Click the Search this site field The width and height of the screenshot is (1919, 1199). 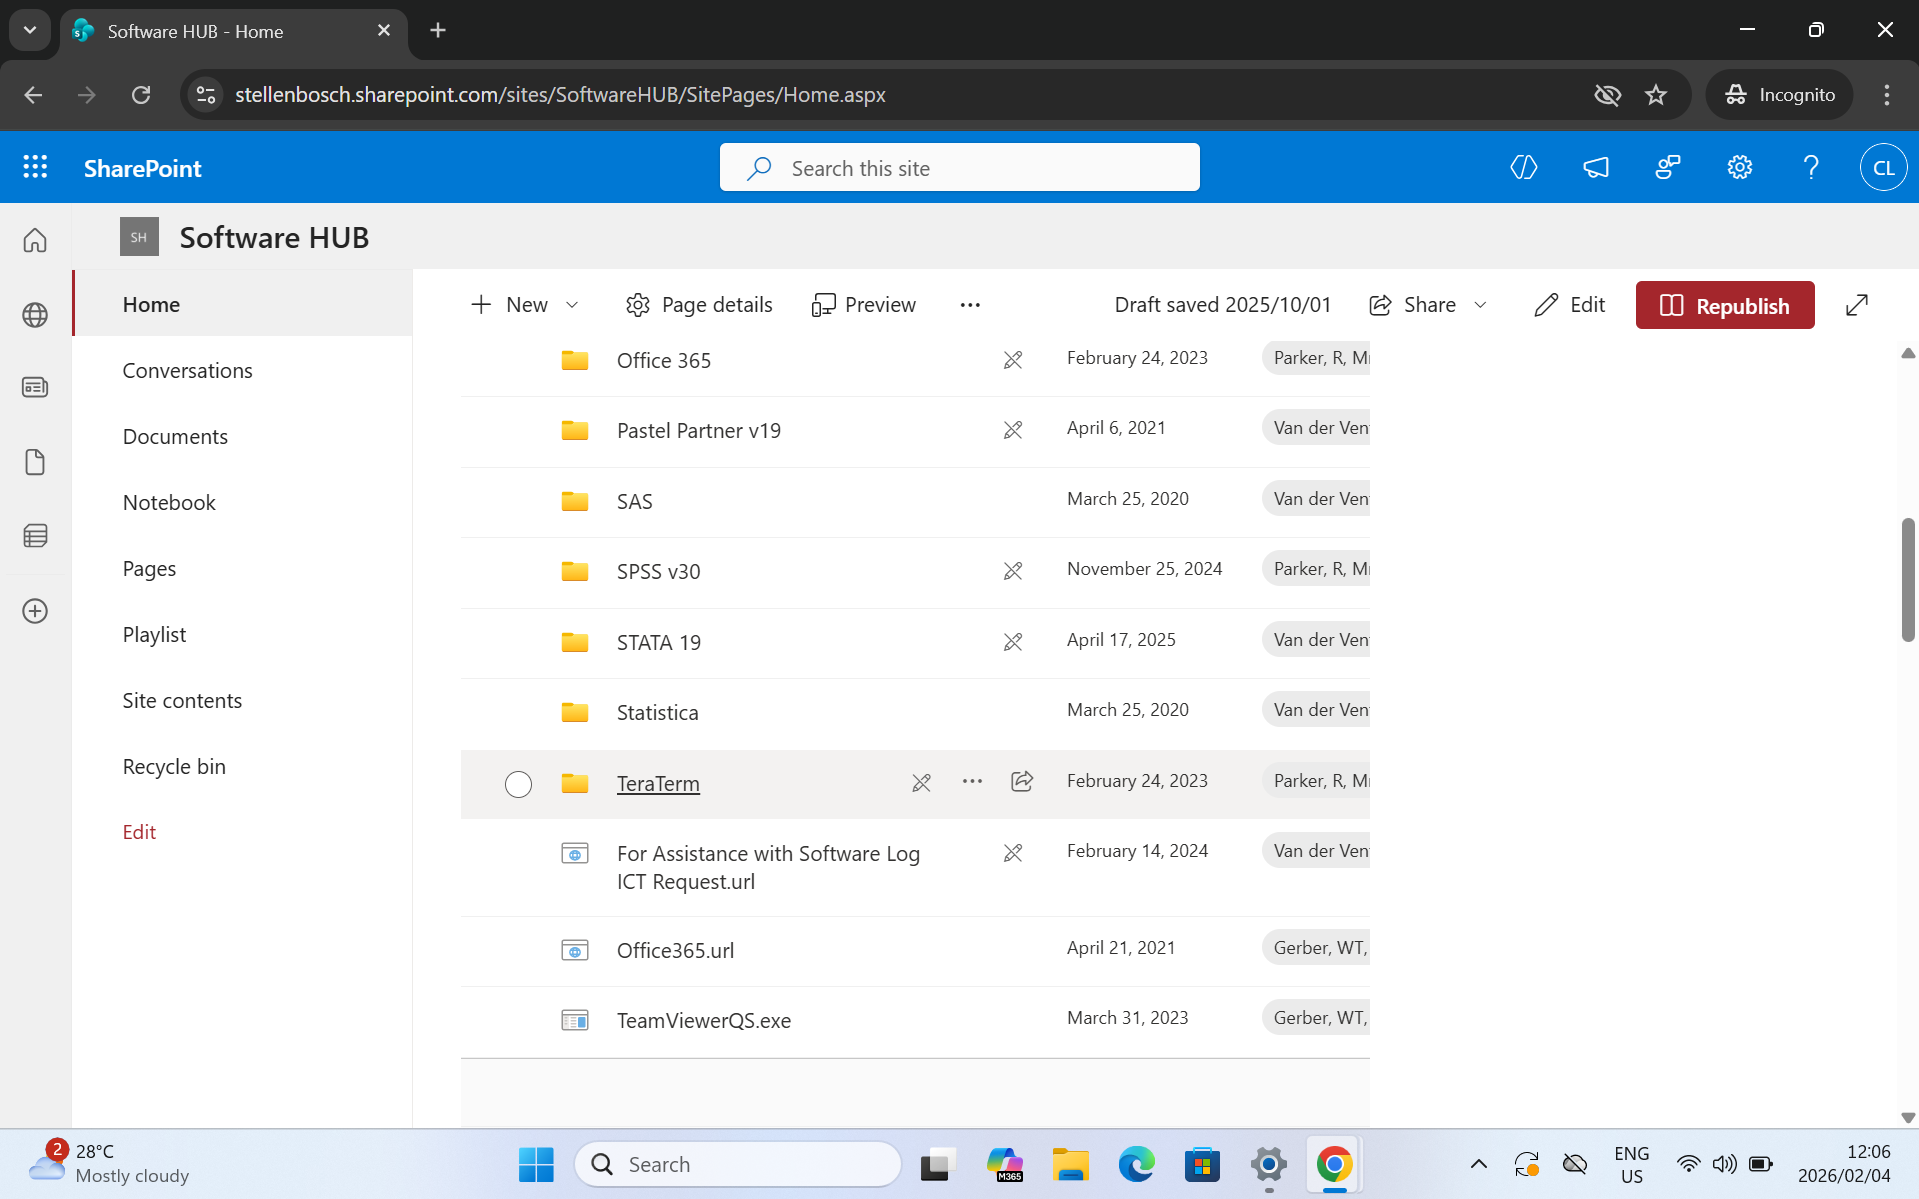tap(960, 168)
